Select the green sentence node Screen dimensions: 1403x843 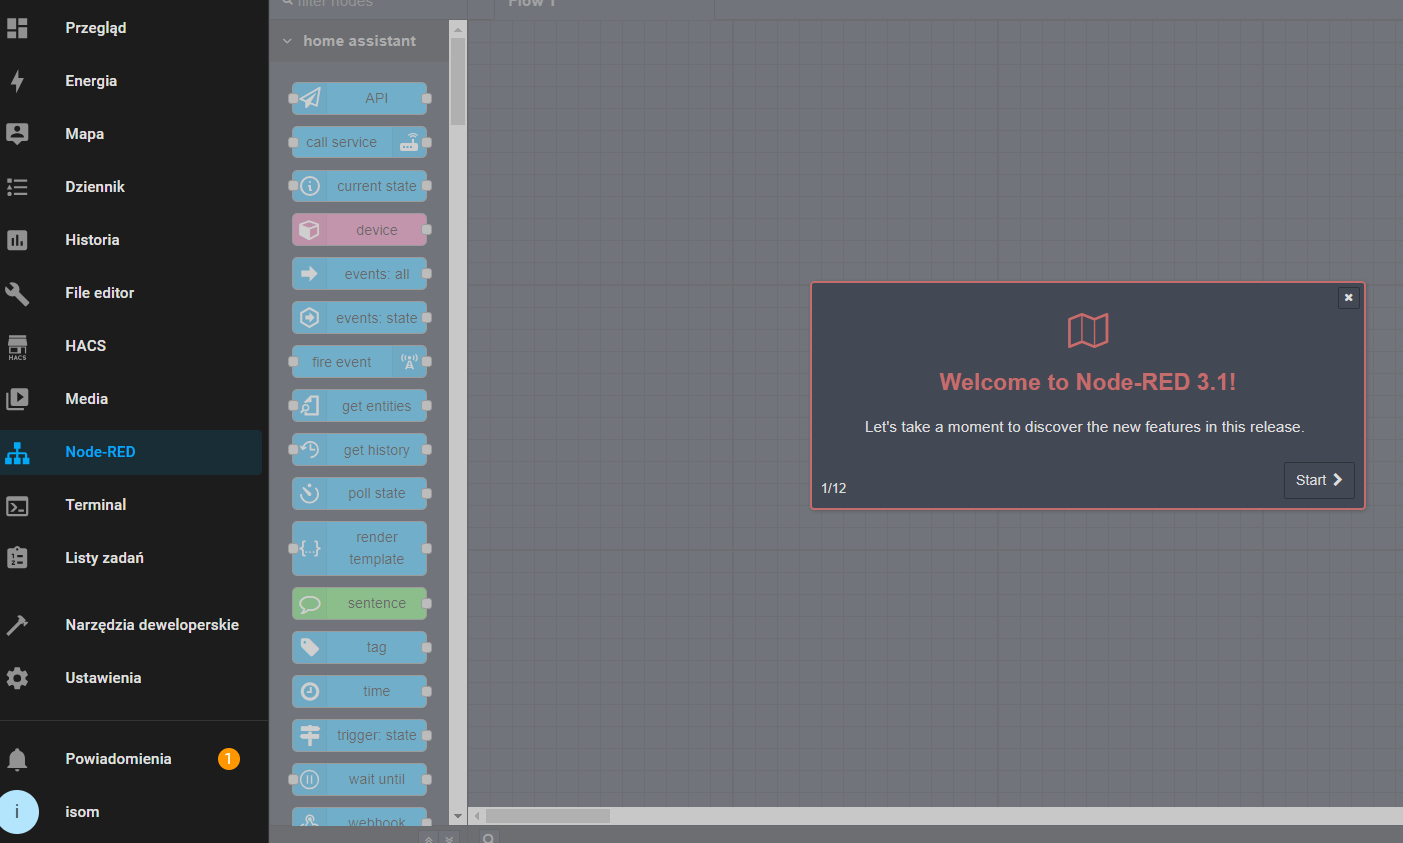click(x=360, y=603)
